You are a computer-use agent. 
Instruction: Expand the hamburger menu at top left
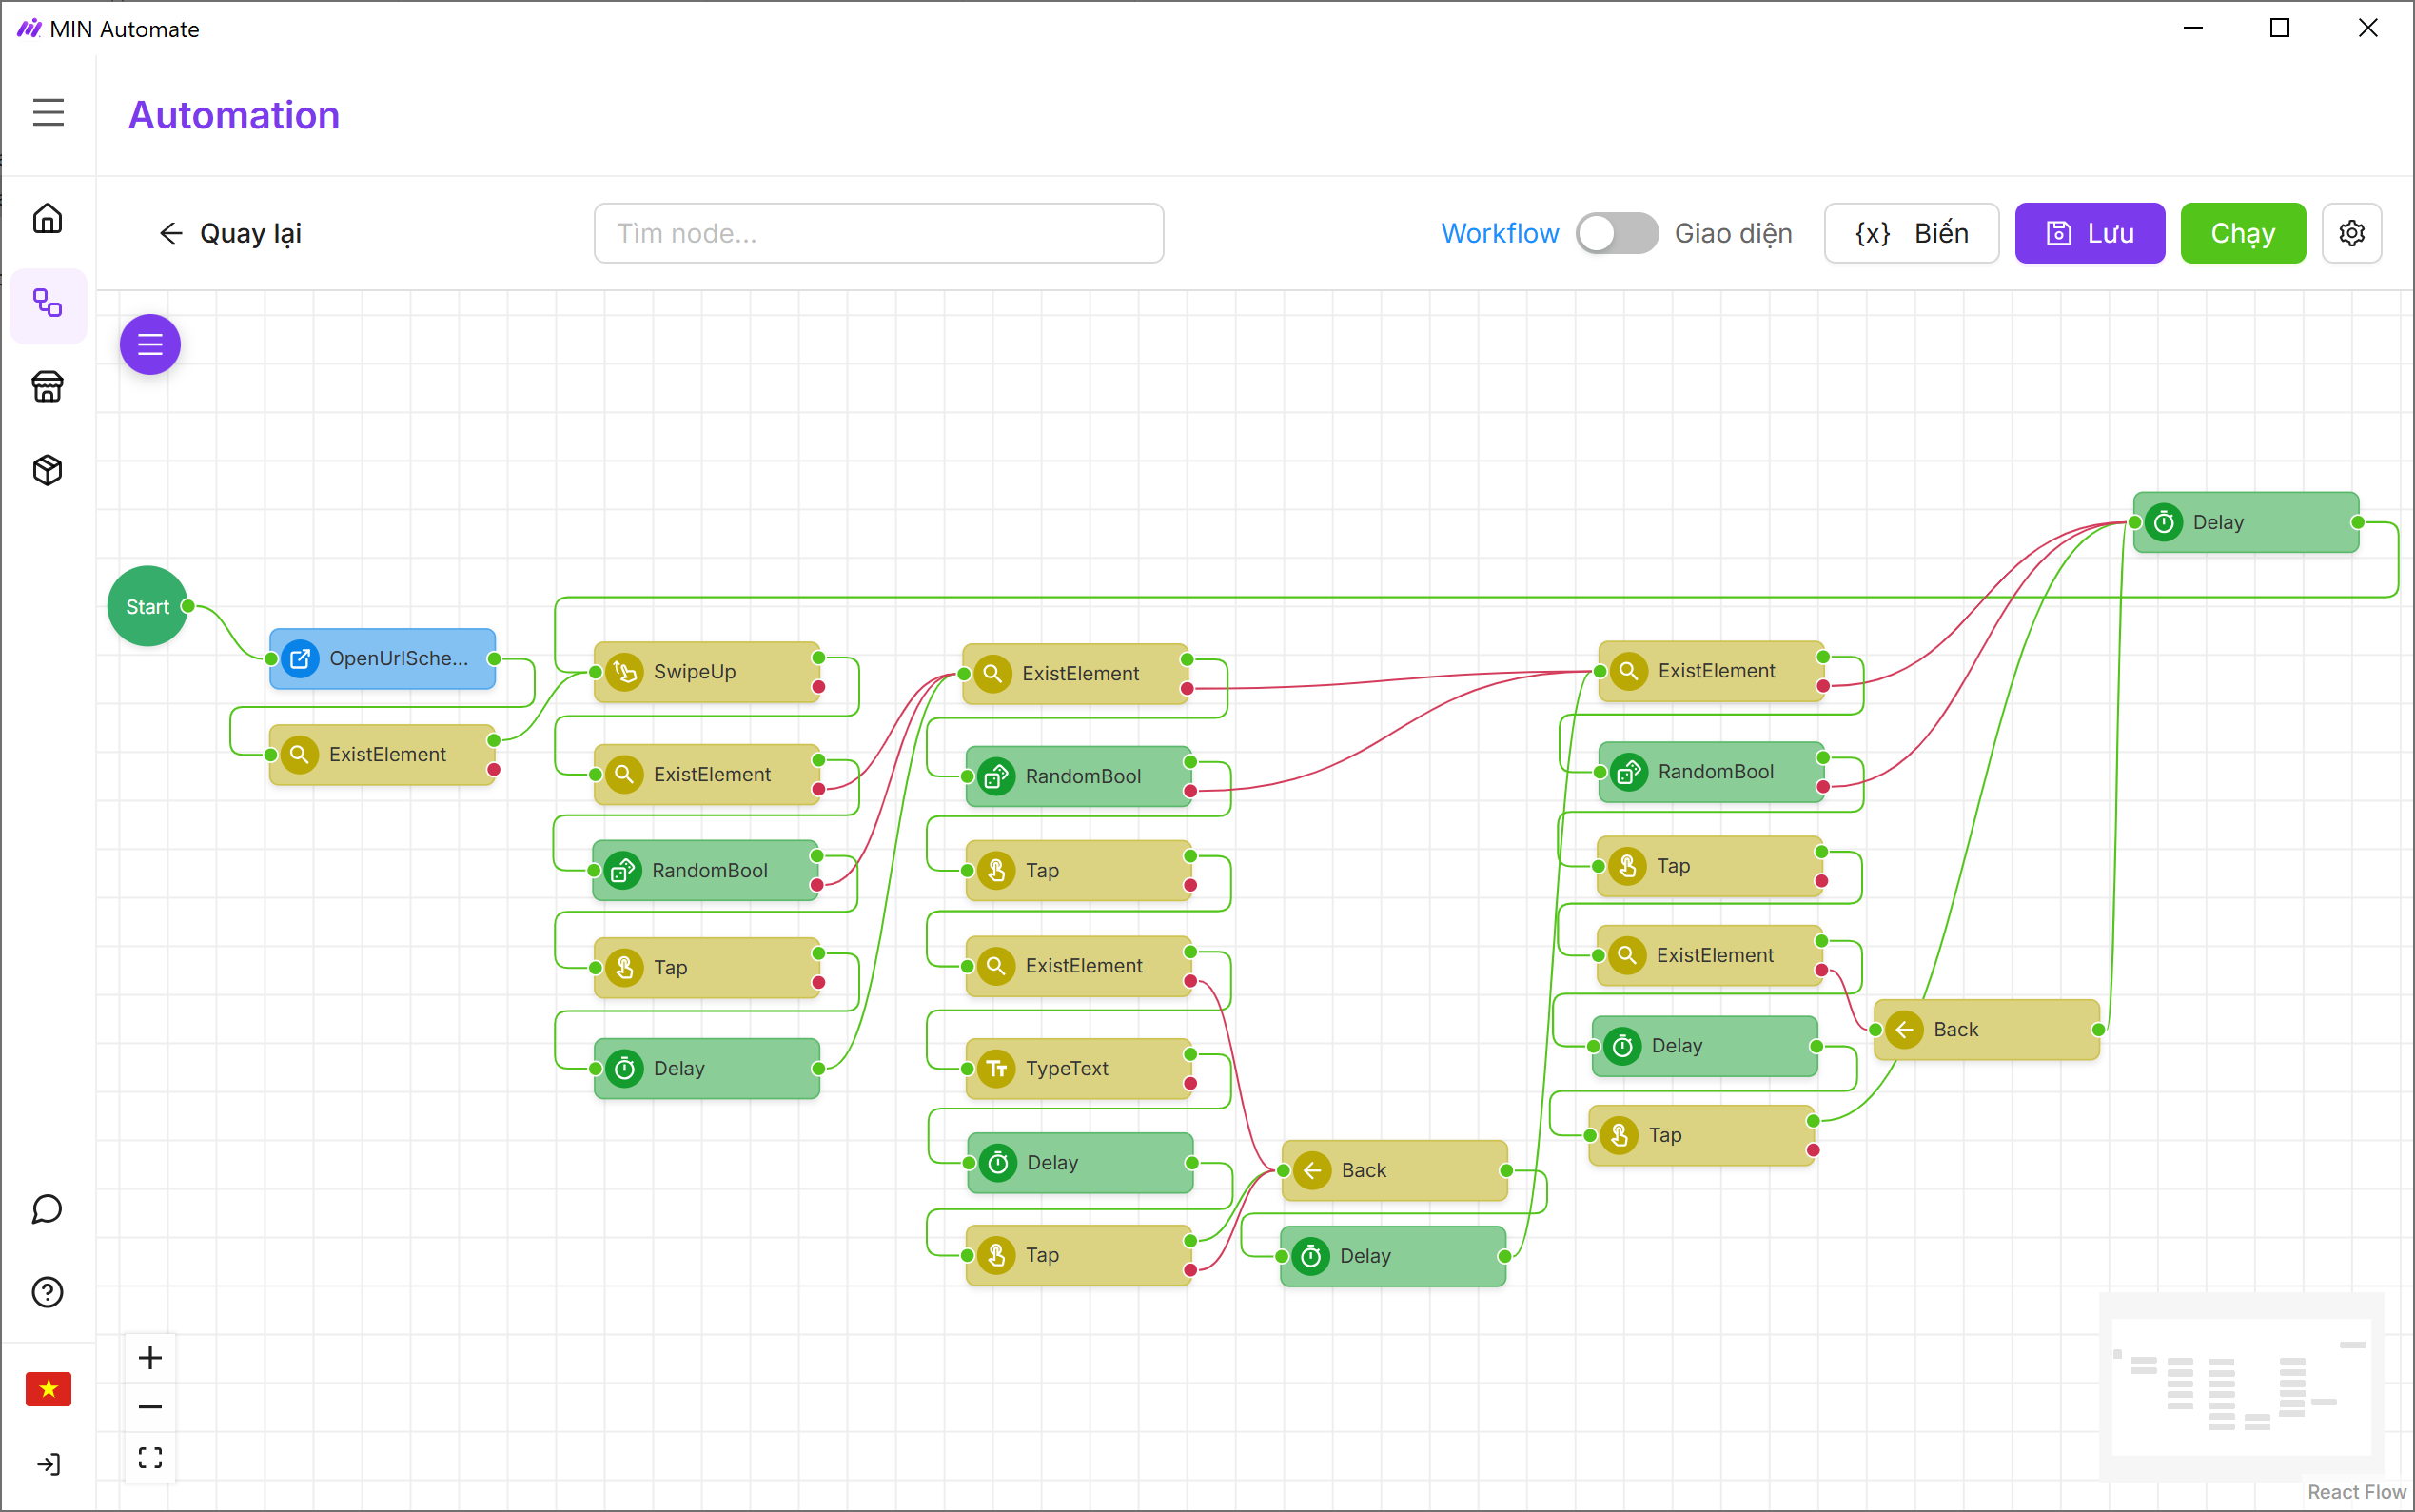[47, 112]
